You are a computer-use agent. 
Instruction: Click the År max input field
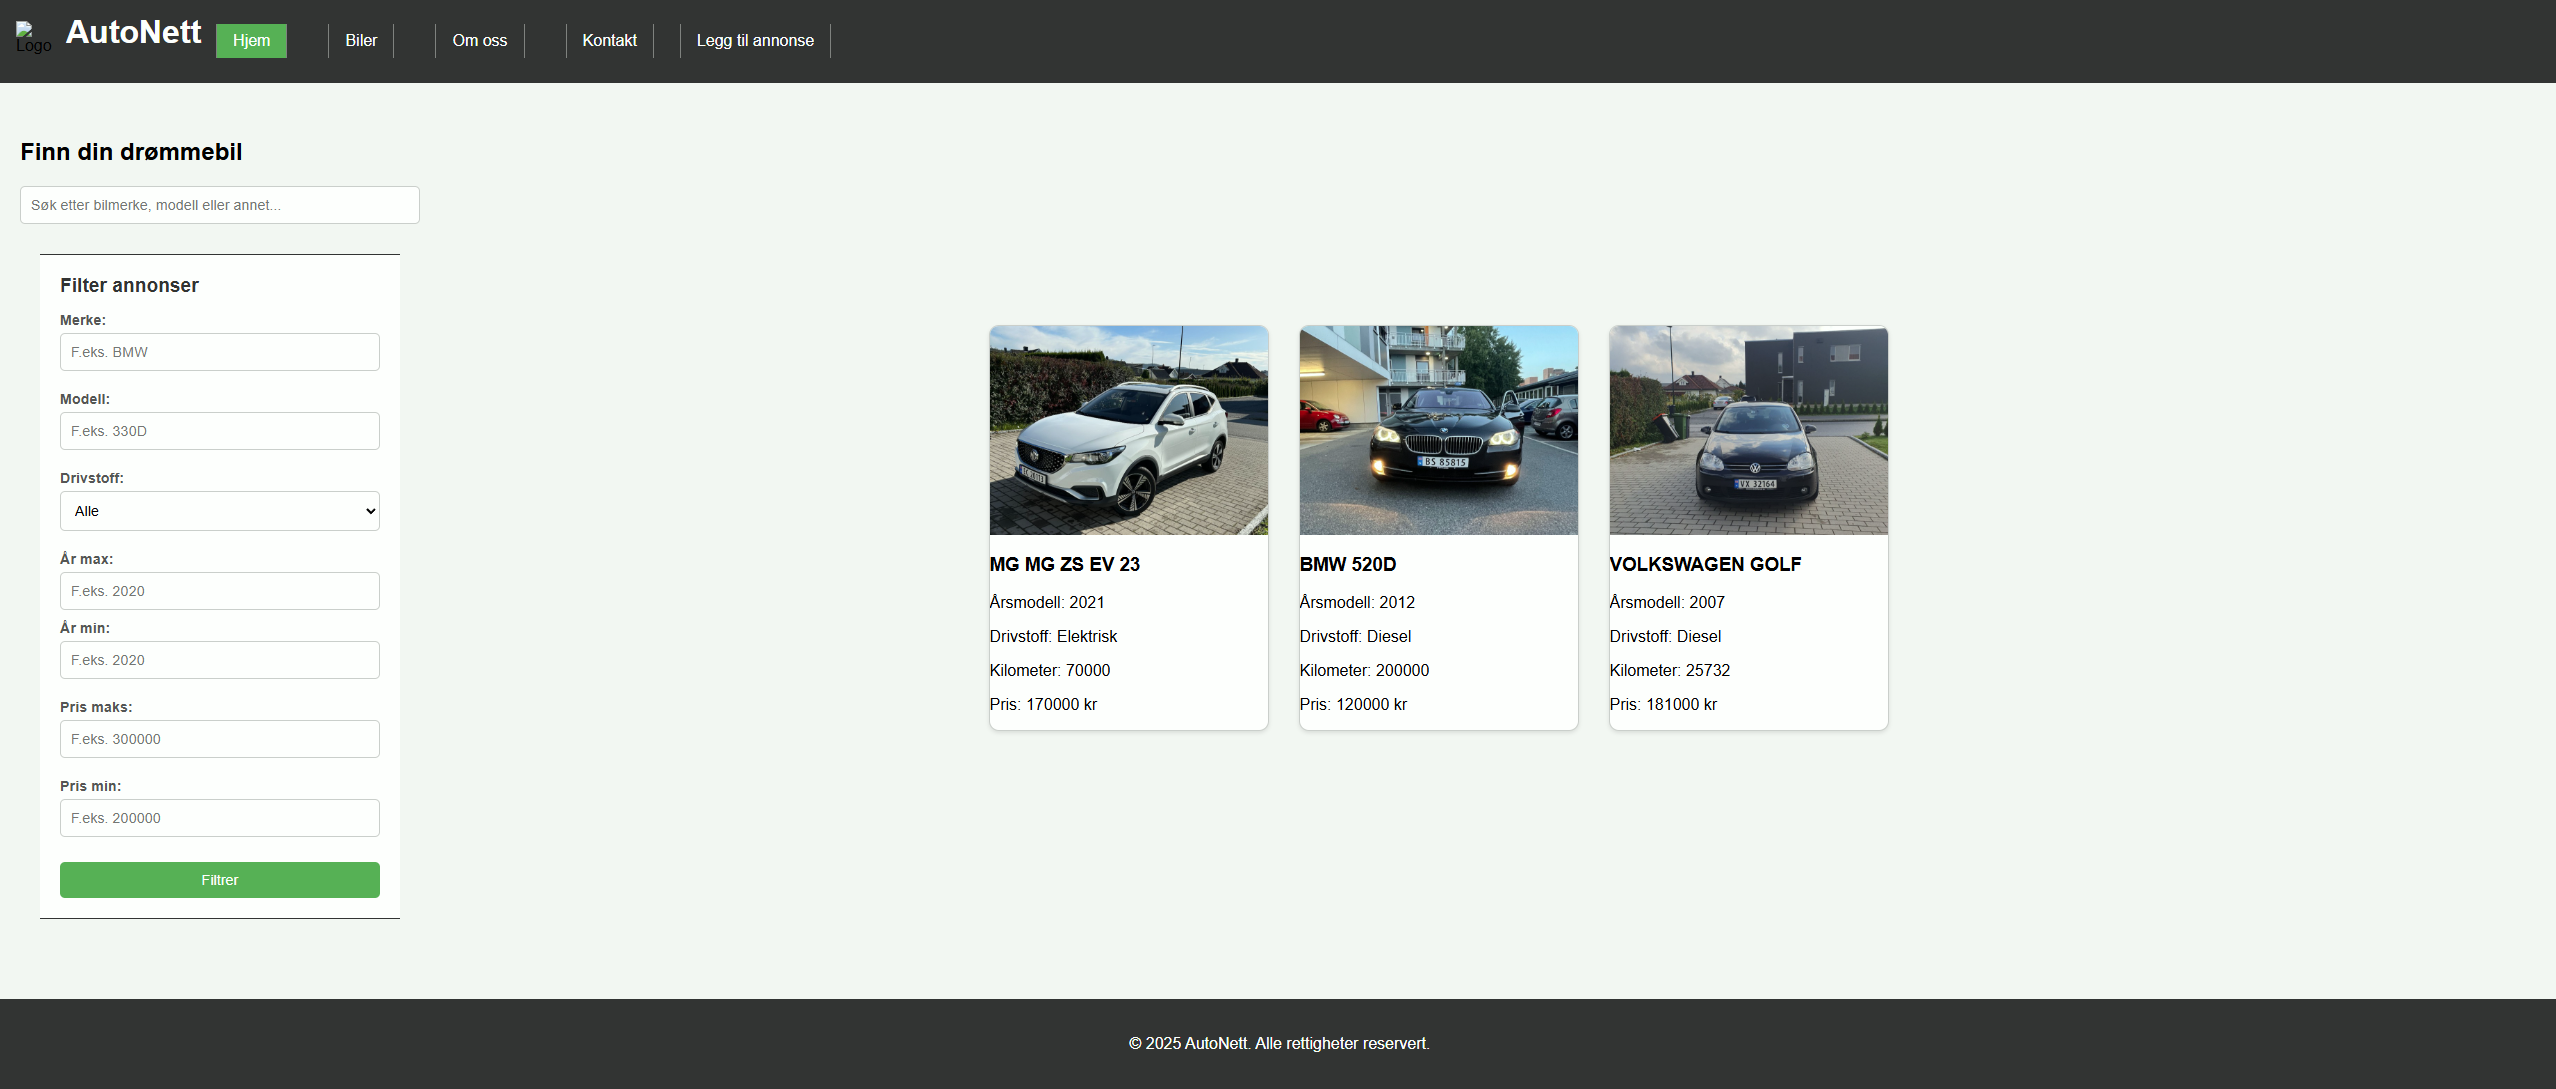(220, 591)
